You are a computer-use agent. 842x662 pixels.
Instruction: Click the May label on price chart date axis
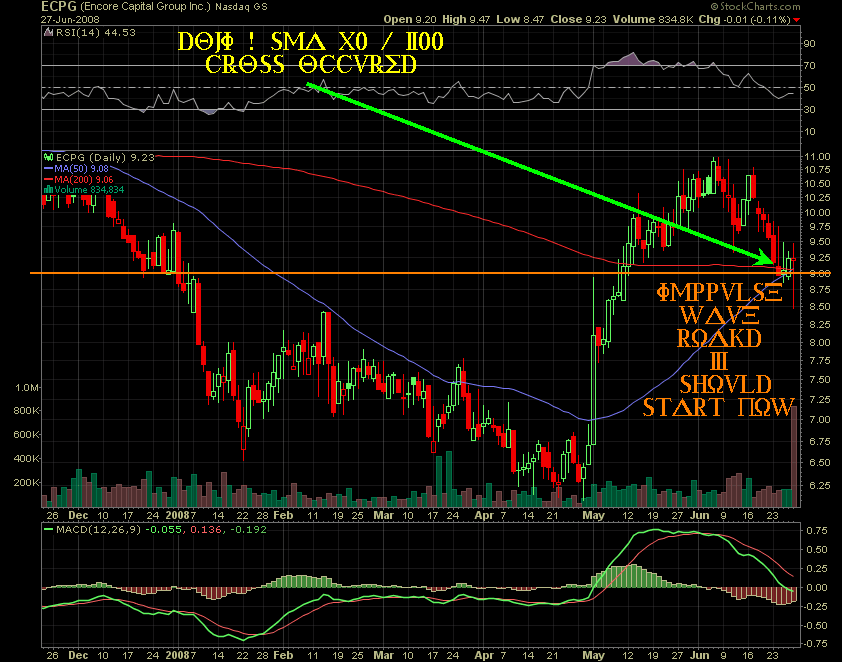pyautogui.click(x=593, y=515)
